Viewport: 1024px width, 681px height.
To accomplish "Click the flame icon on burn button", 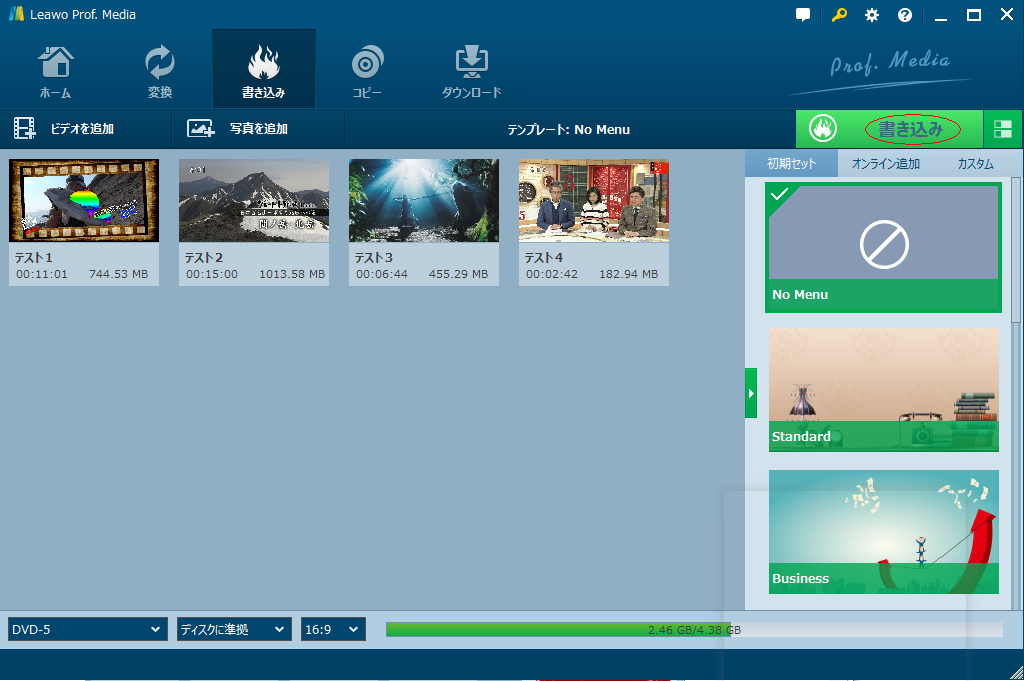I will point(823,129).
